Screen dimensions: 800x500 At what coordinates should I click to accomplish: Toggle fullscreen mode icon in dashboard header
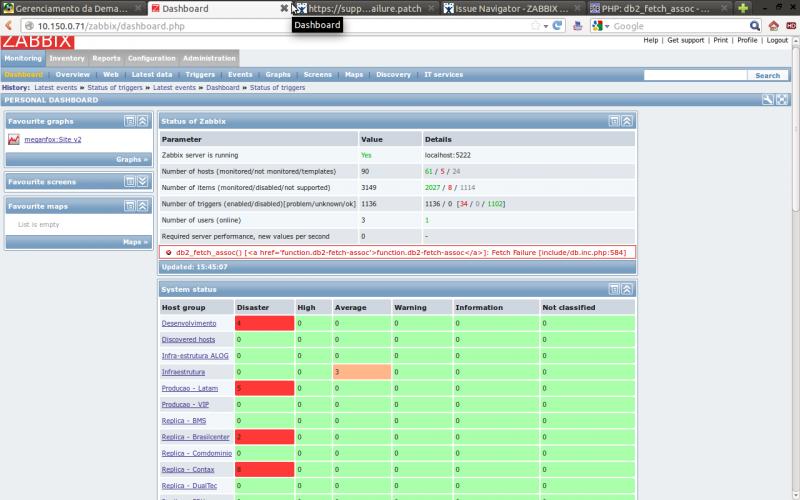point(782,100)
